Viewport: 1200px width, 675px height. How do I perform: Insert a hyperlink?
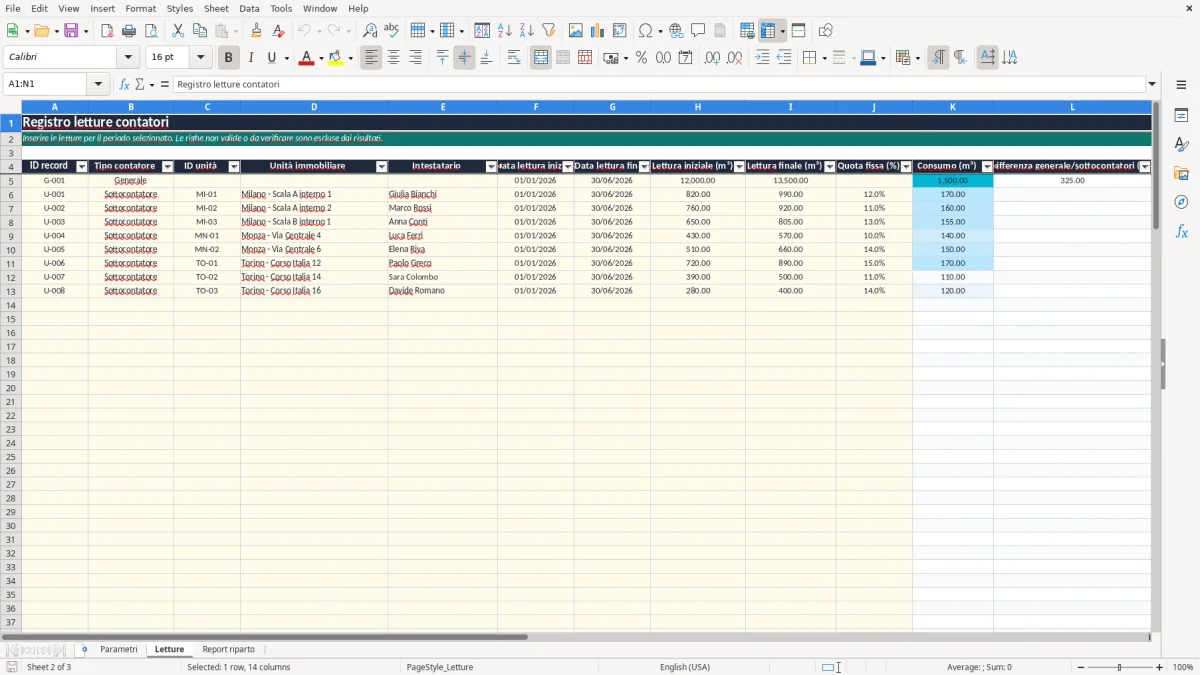click(x=676, y=31)
